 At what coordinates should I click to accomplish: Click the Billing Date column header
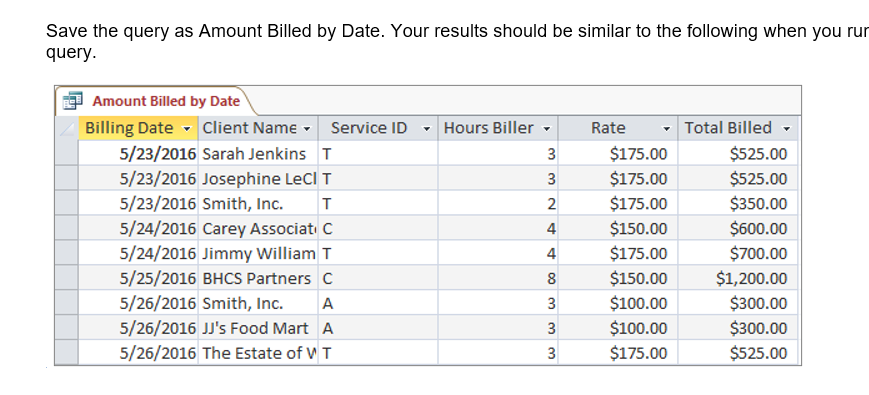138,128
